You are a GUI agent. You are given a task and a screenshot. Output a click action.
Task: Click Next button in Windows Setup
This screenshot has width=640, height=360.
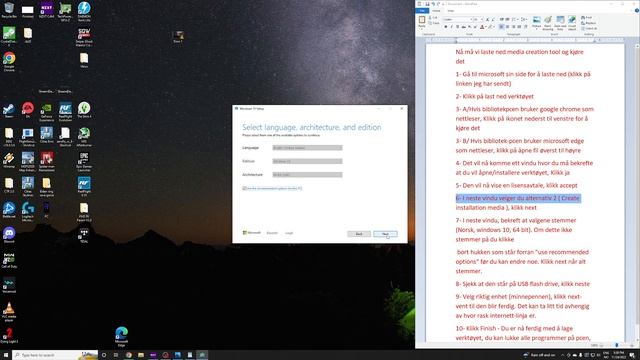(x=385, y=234)
